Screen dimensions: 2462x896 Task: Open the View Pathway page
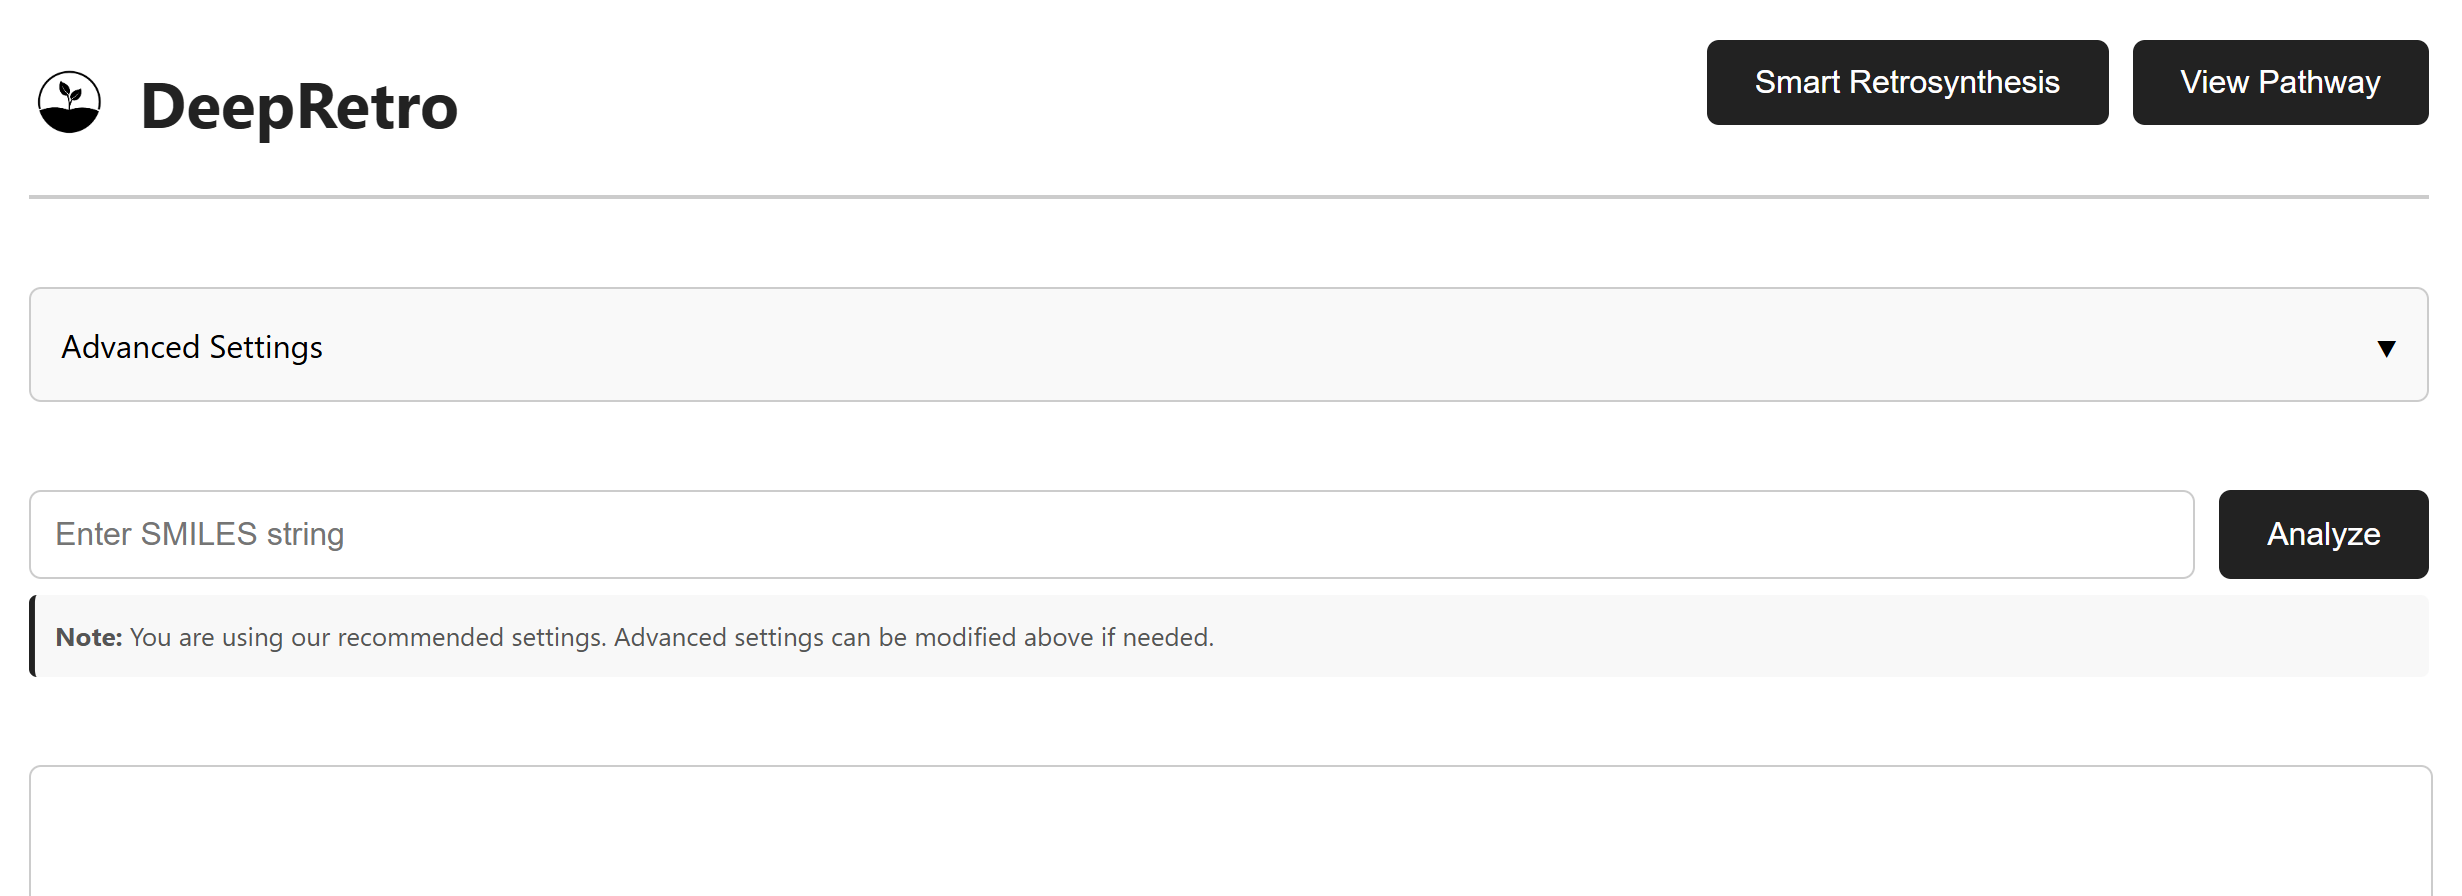[2280, 82]
